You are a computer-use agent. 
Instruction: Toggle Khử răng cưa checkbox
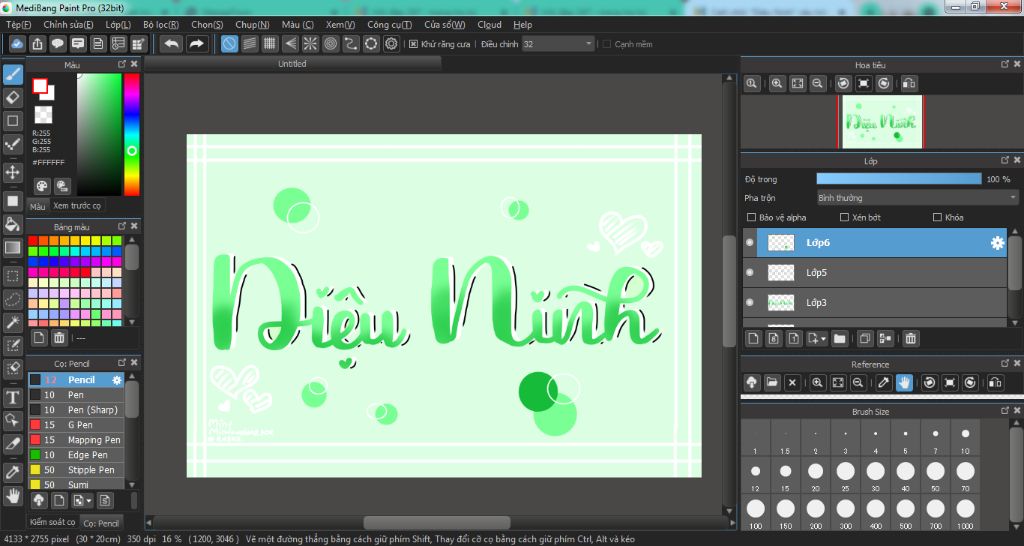[413, 44]
